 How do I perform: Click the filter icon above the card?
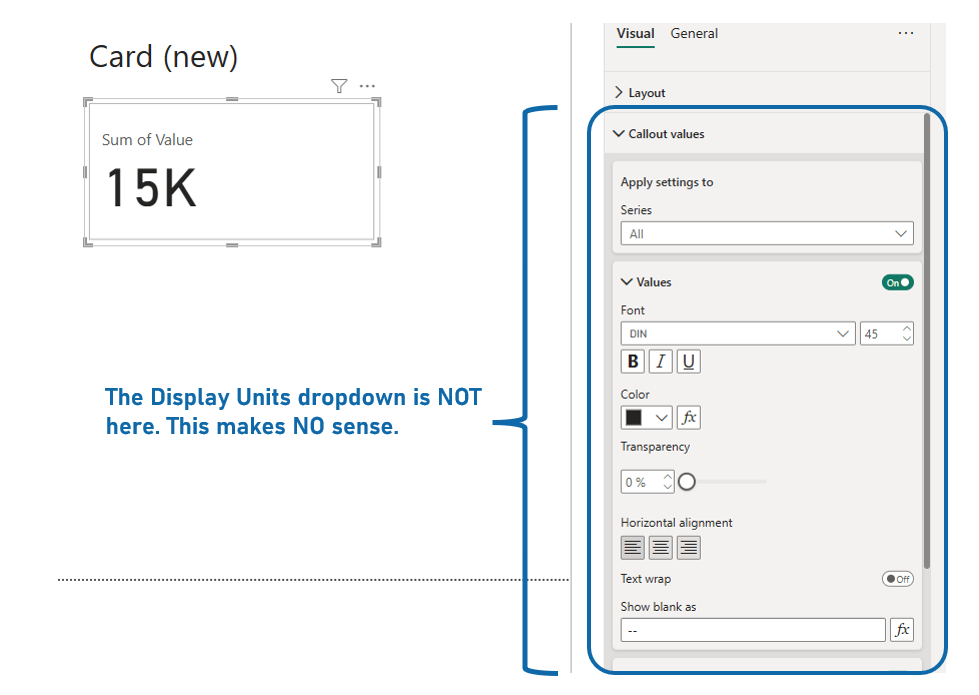pos(339,87)
